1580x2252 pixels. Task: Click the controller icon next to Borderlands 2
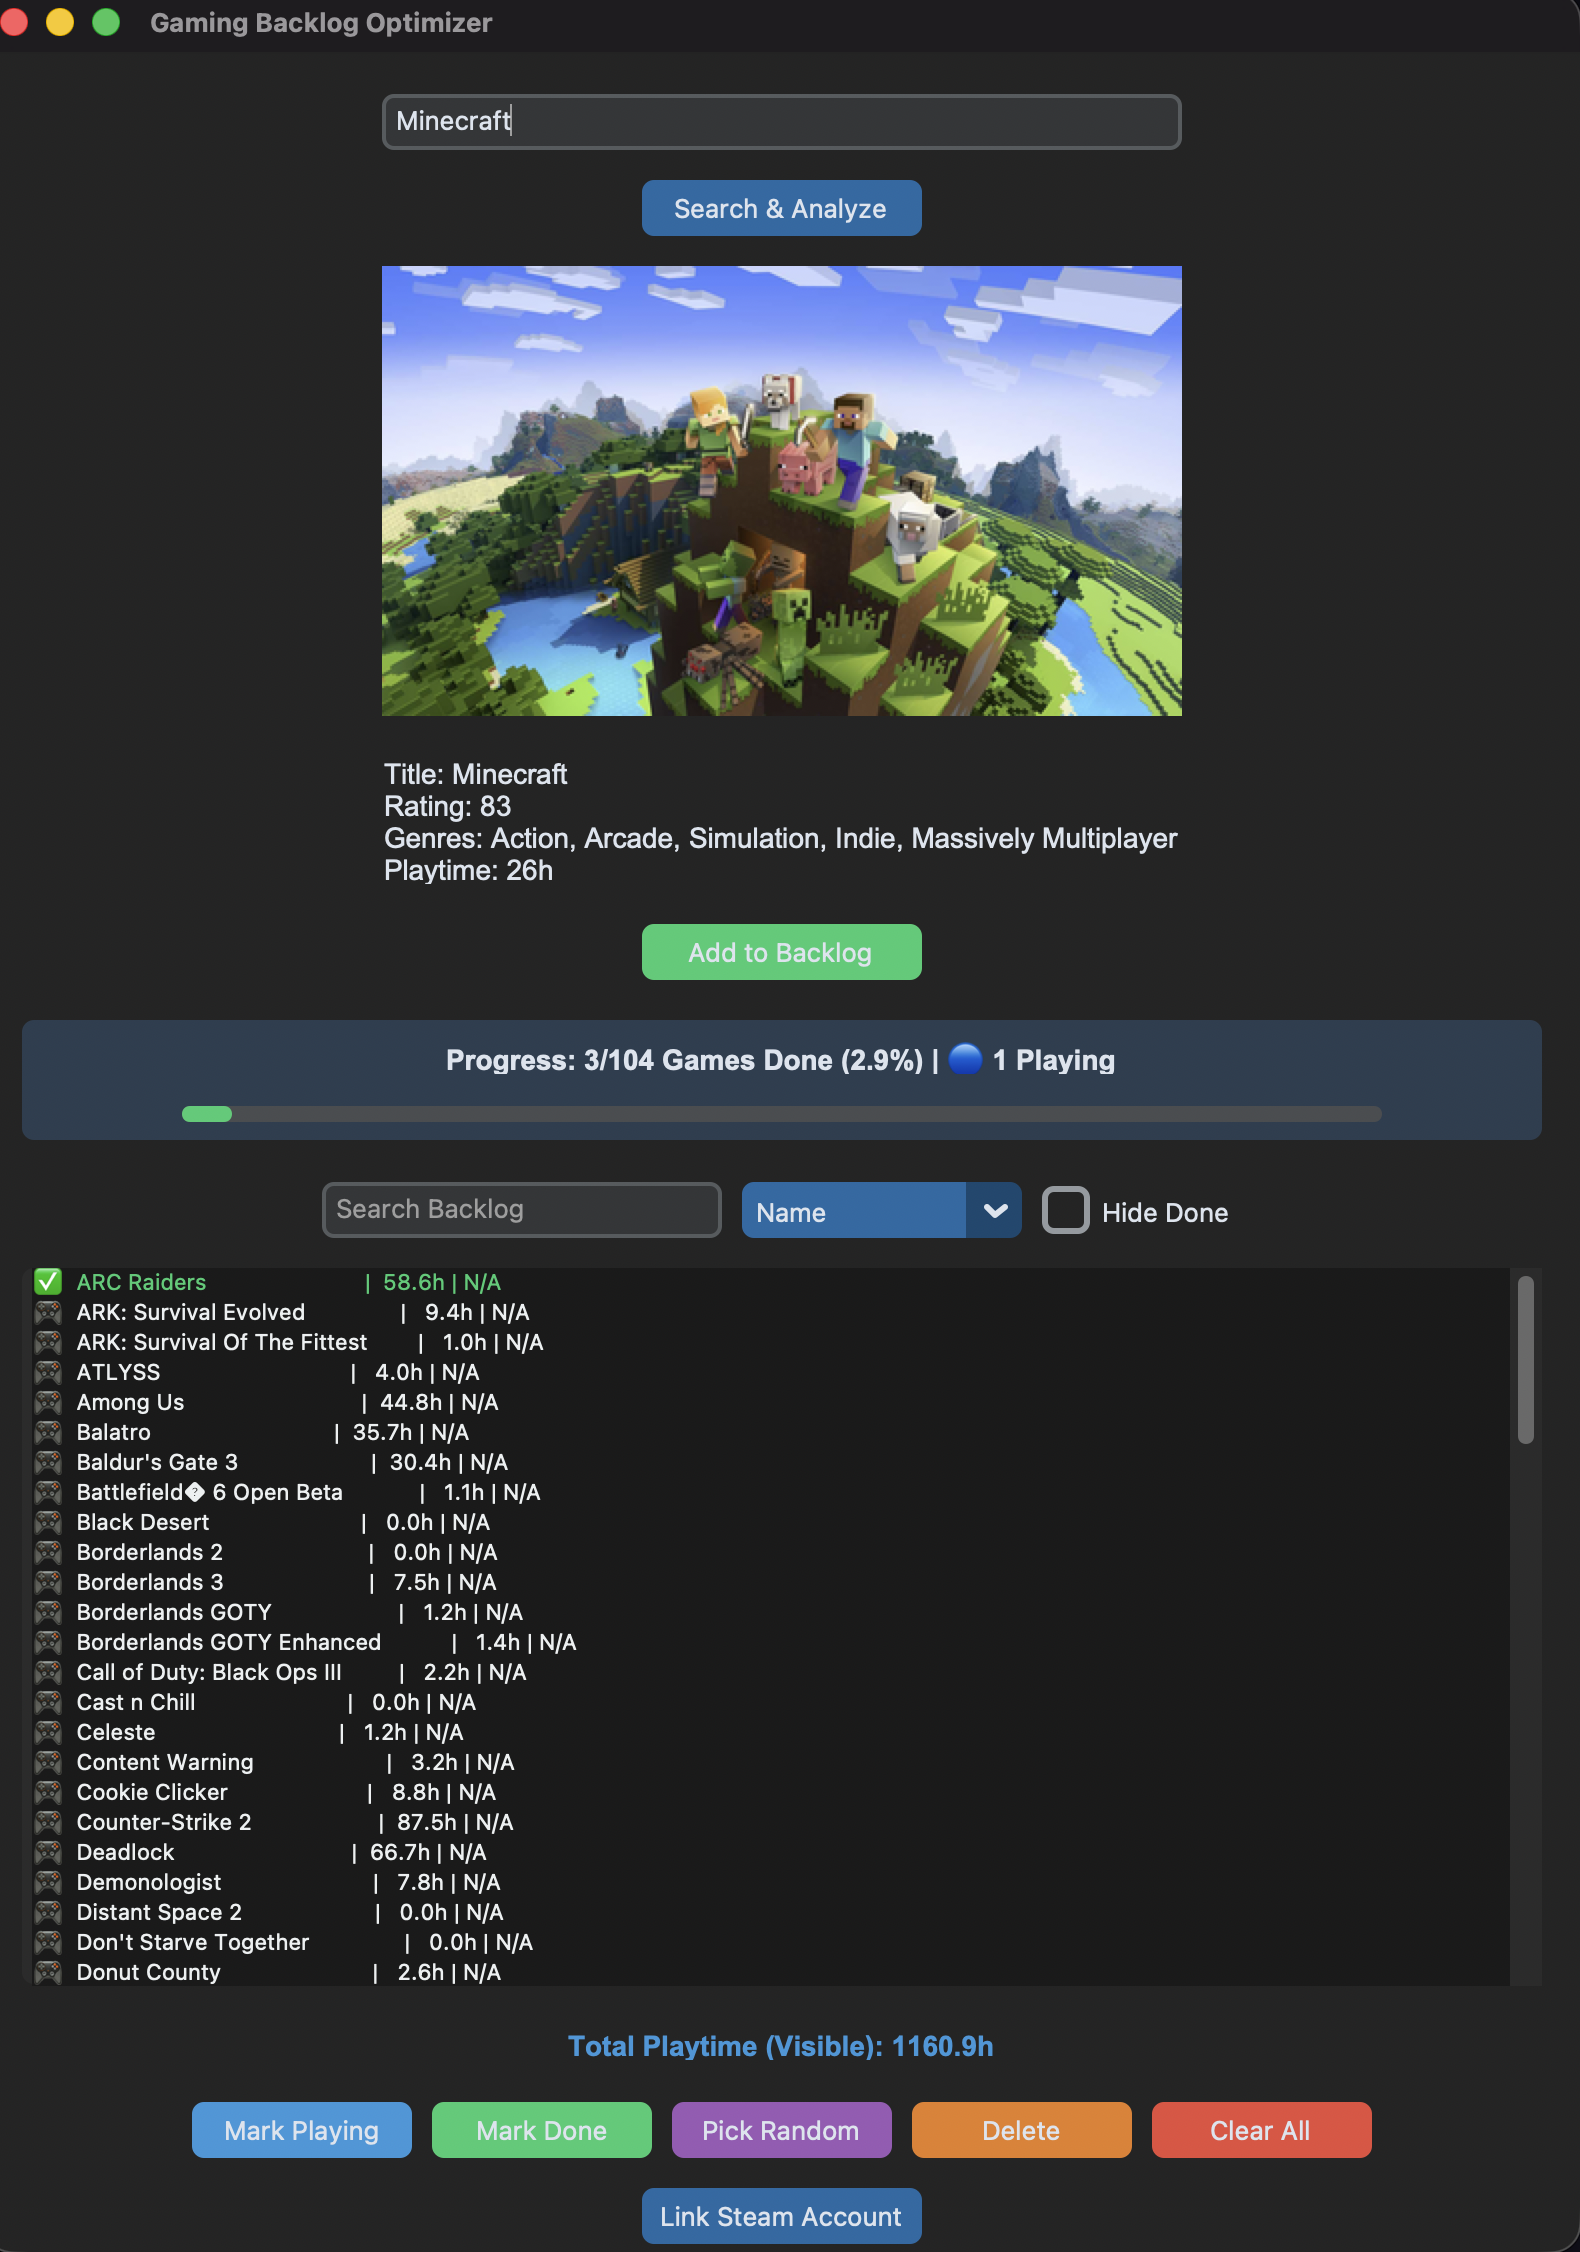click(x=48, y=1551)
